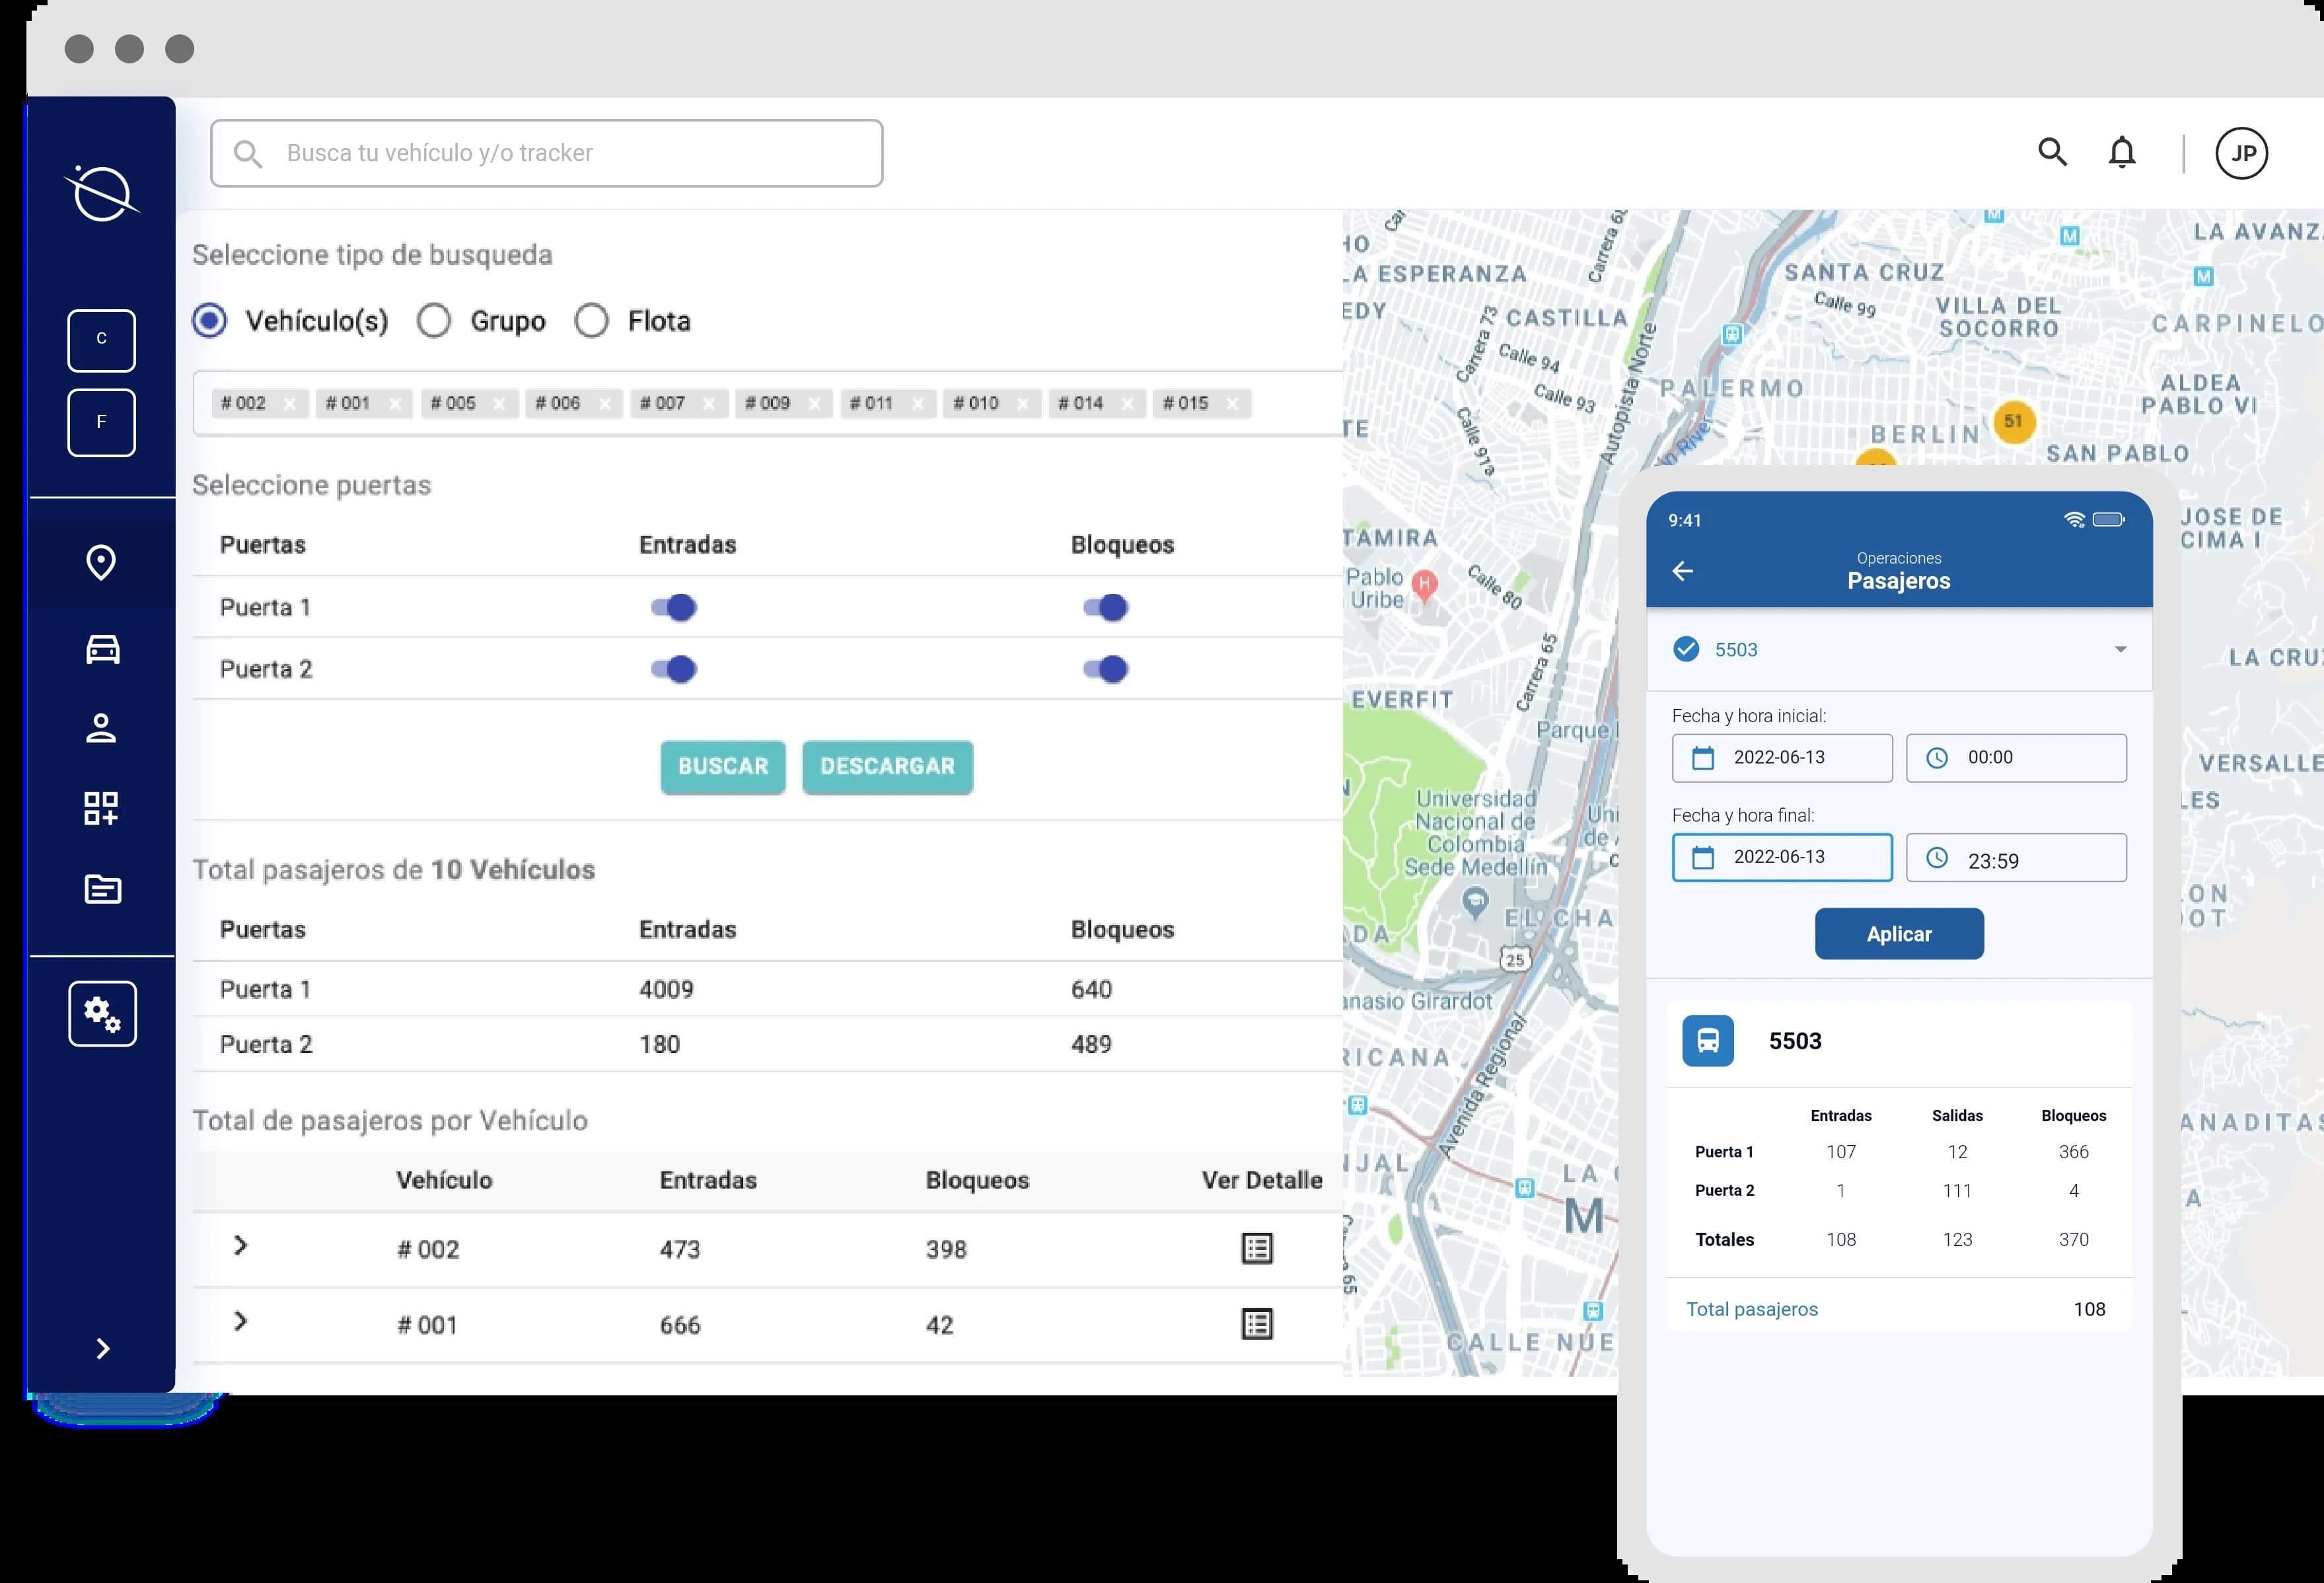Open the C sidebar shortcut
2324x1583 pixels.
102,340
